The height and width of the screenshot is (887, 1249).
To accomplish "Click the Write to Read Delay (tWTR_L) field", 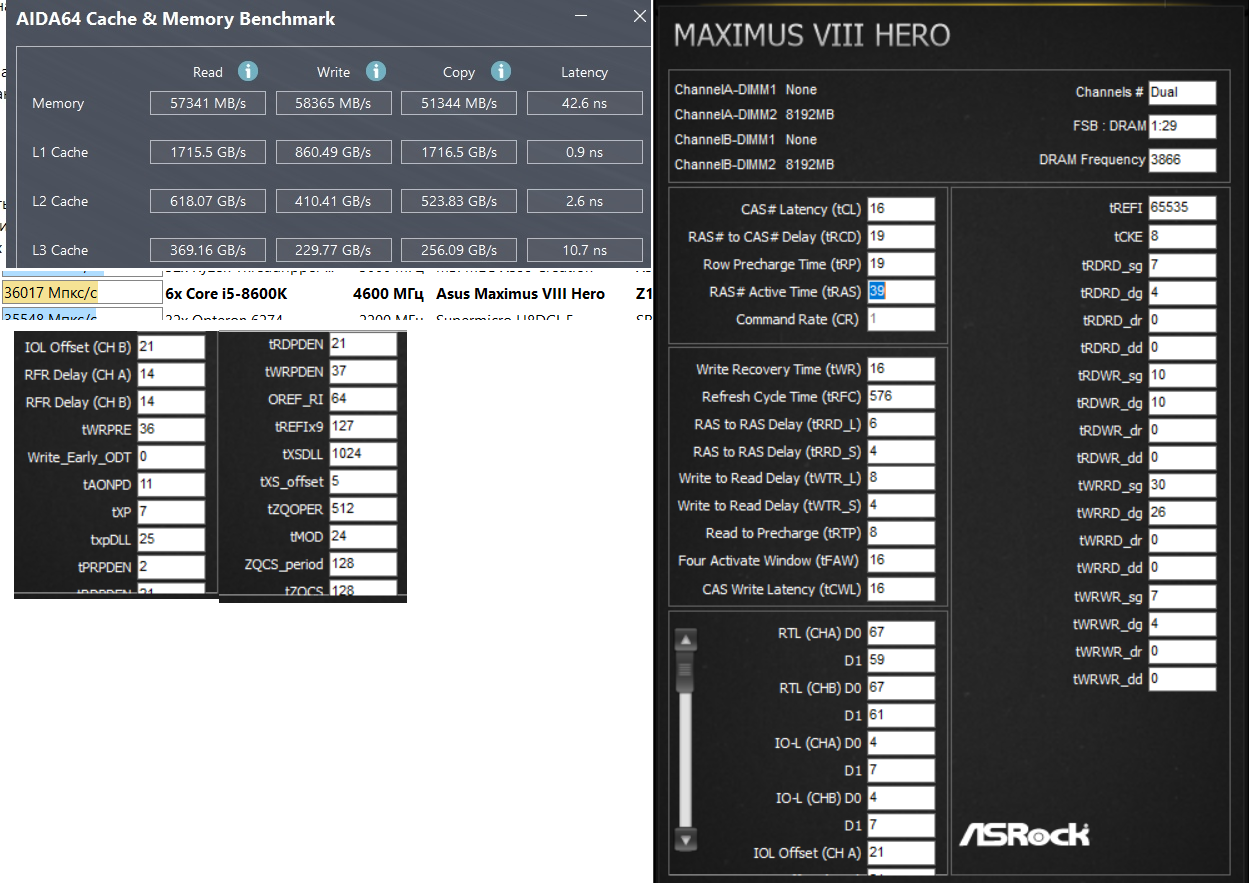I will pos(901,478).
